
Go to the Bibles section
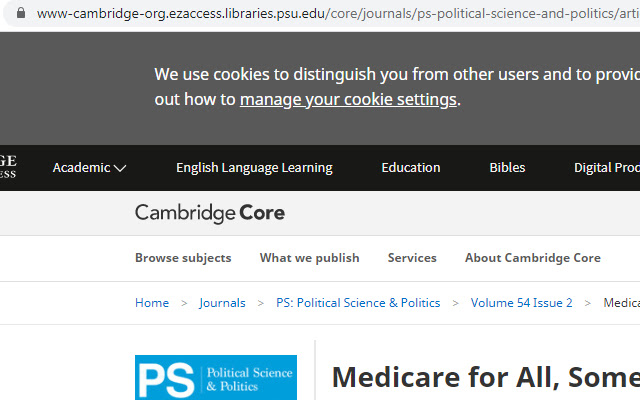pyautogui.click(x=507, y=168)
